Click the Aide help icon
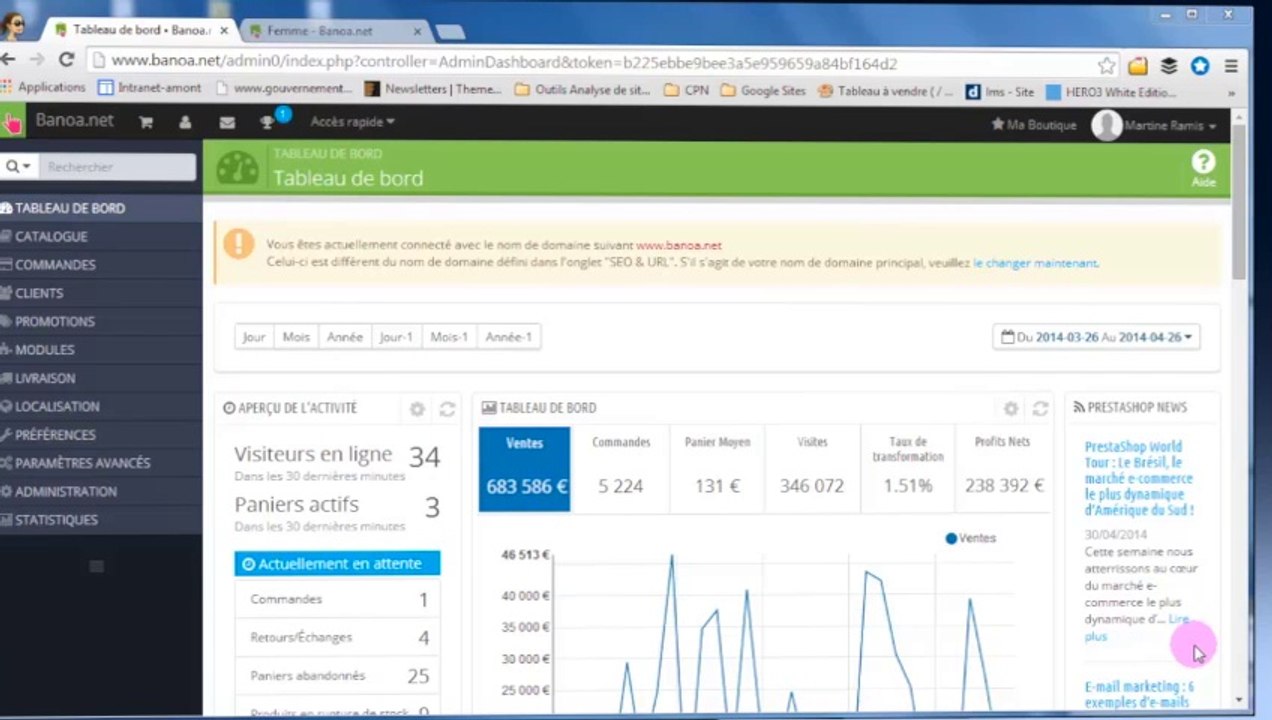The image size is (1272, 720). pyautogui.click(x=1203, y=167)
